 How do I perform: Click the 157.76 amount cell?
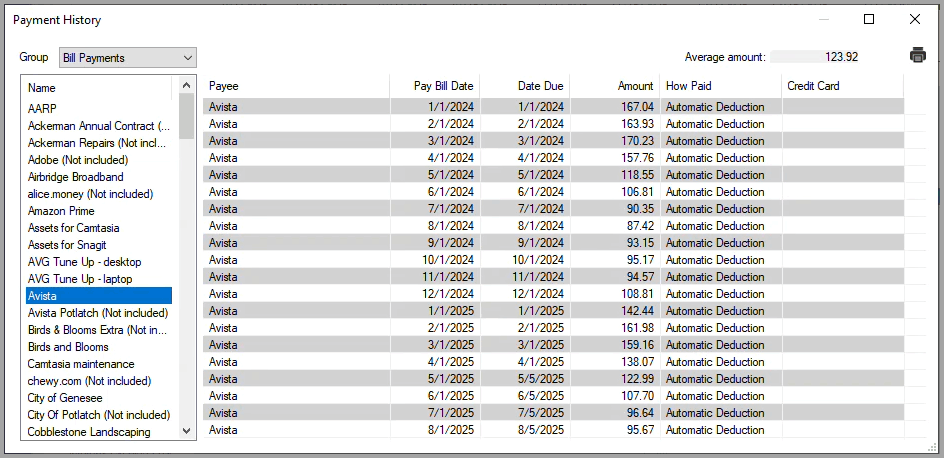[x=615, y=158]
